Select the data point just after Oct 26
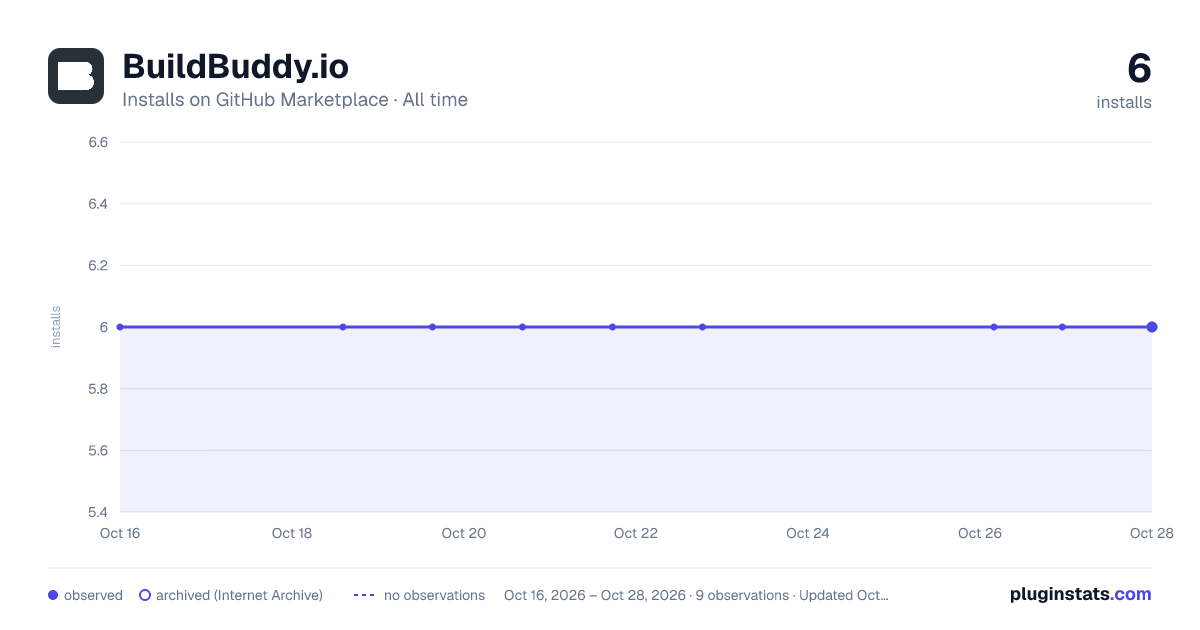Image resolution: width=1200 pixels, height=630 pixels. pos(994,327)
